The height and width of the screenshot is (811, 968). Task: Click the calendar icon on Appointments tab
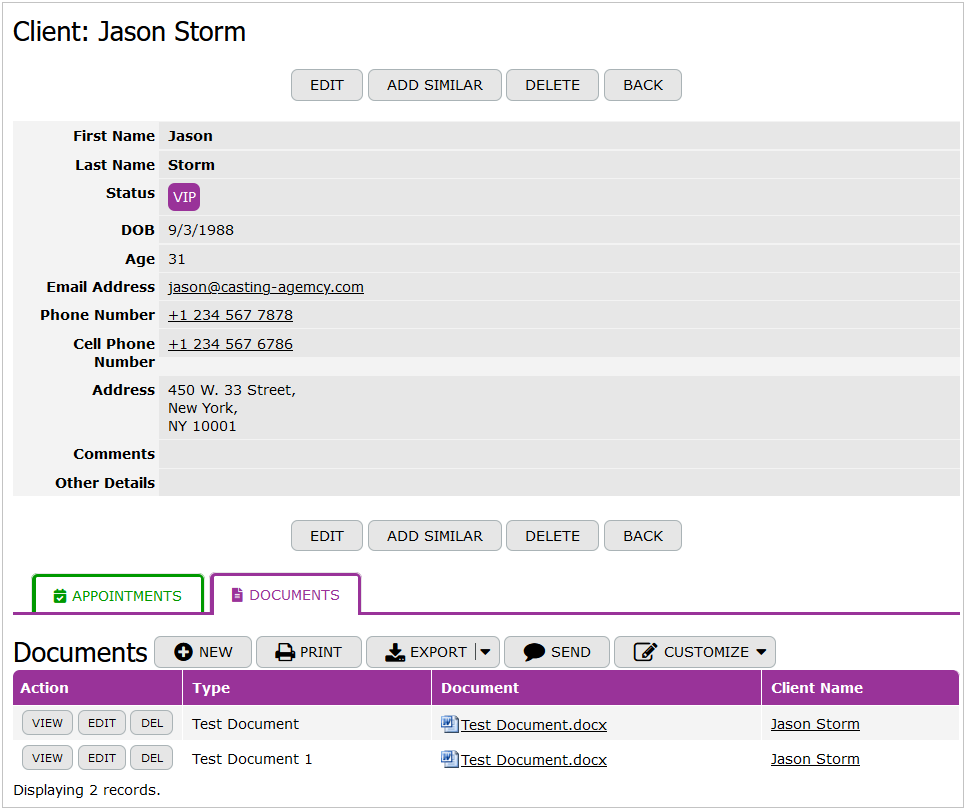60,596
